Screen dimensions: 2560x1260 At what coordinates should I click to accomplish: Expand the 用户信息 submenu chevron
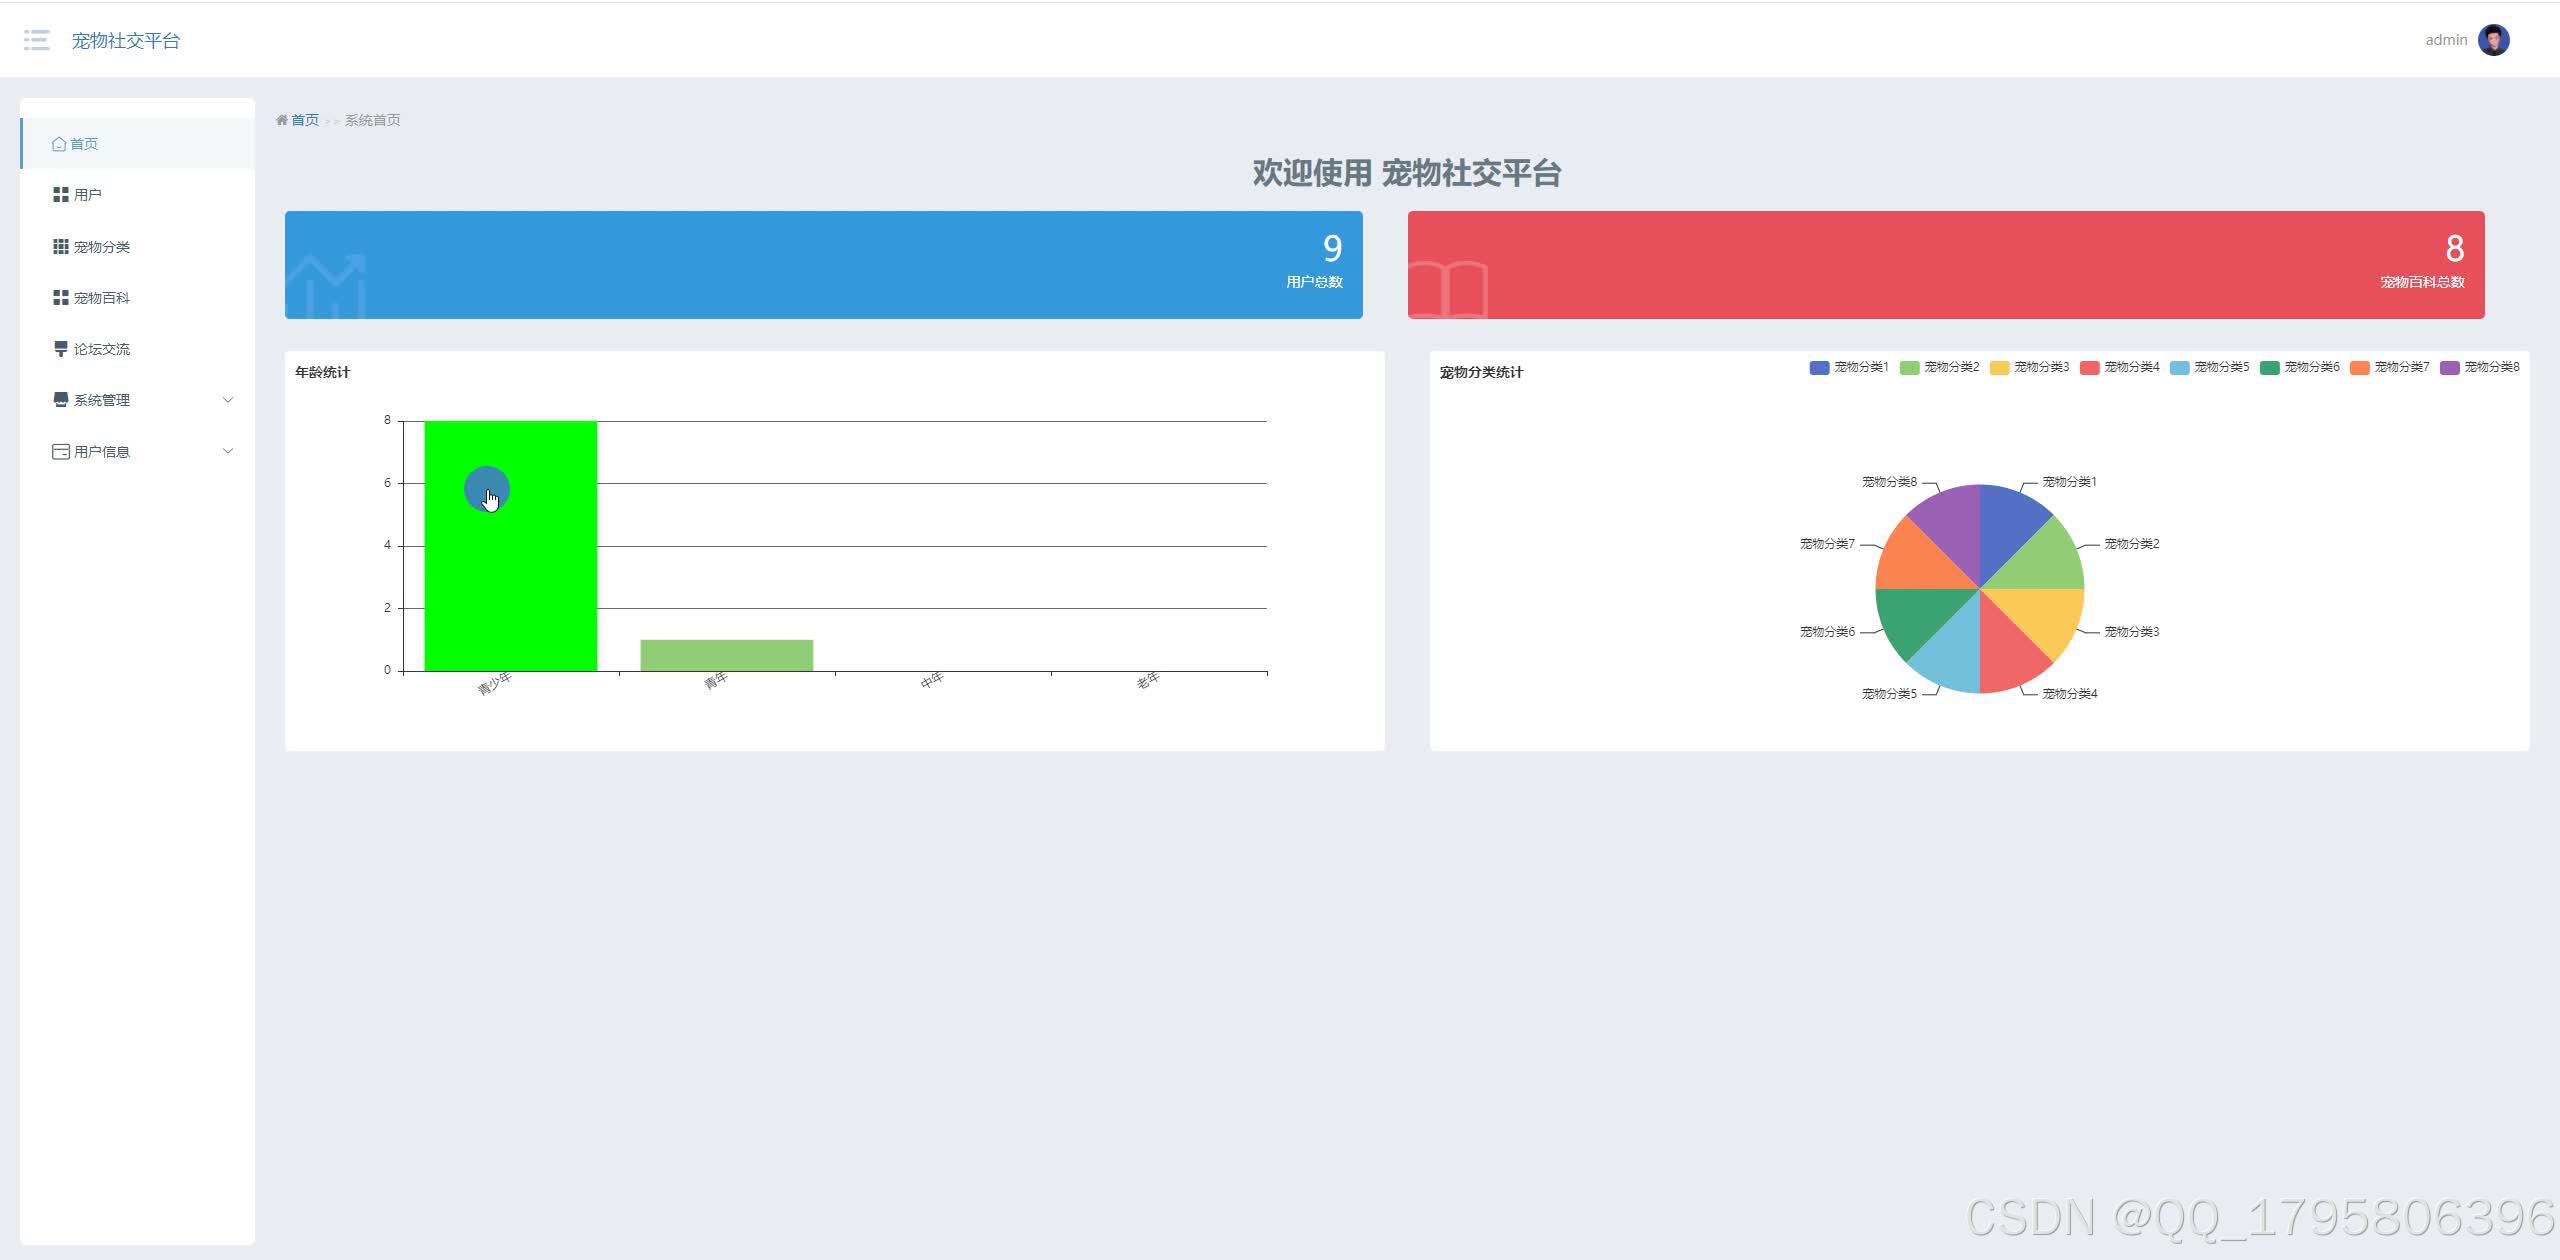(228, 451)
